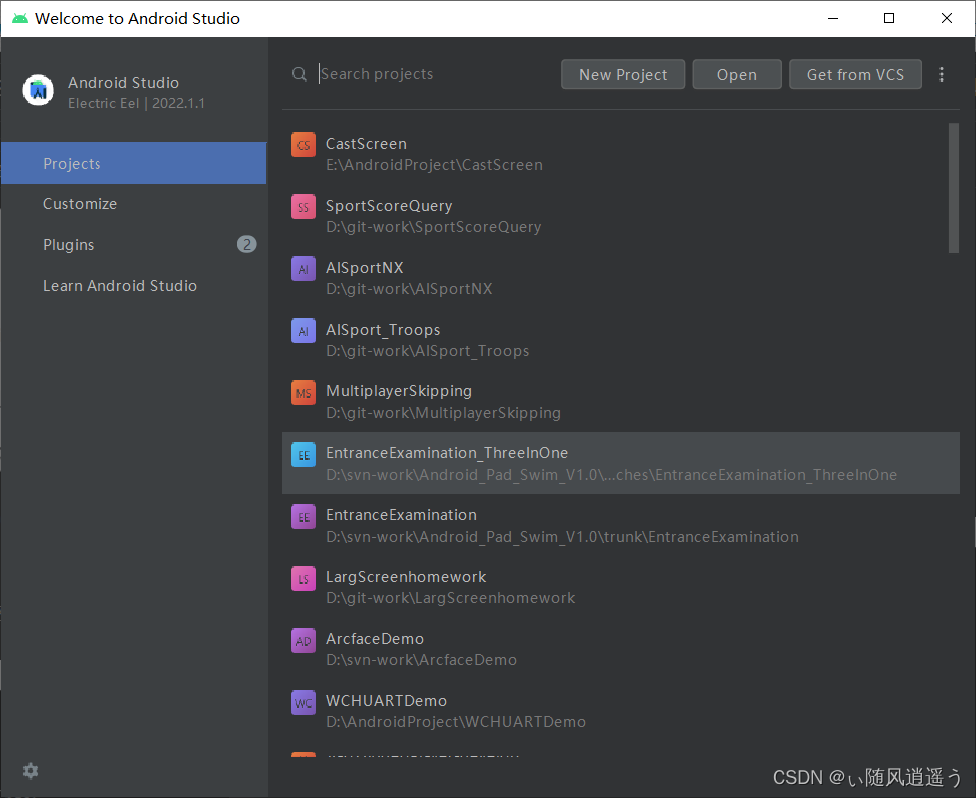Click path D:\svn-work\ArcfaceDemo
This screenshot has height=798, width=976.
tap(421, 660)
